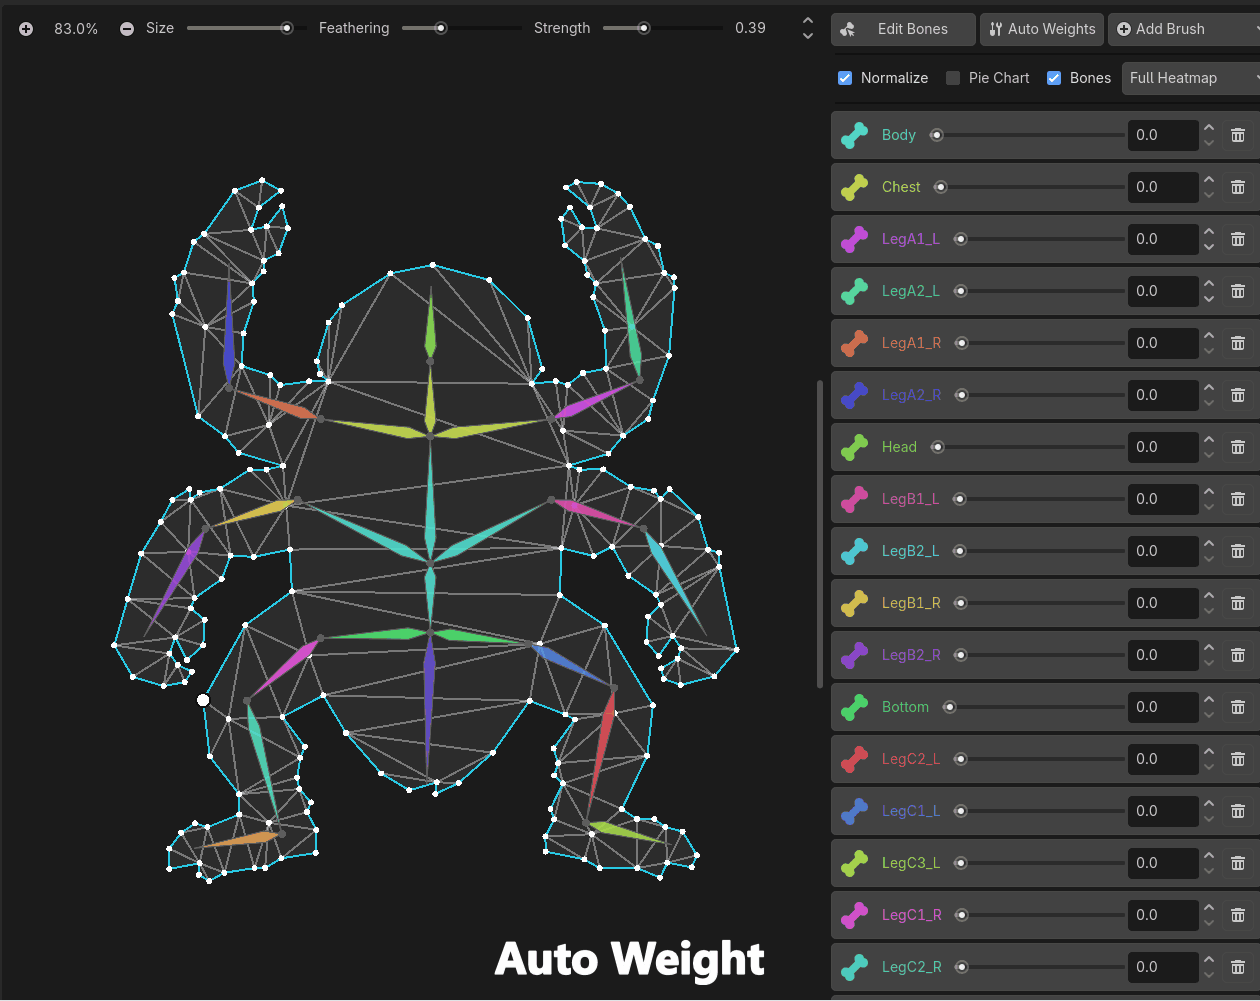Click the zoom out minus icon
The height and width of the screenshot is (1001, 1260).
(x=127, y=29)
